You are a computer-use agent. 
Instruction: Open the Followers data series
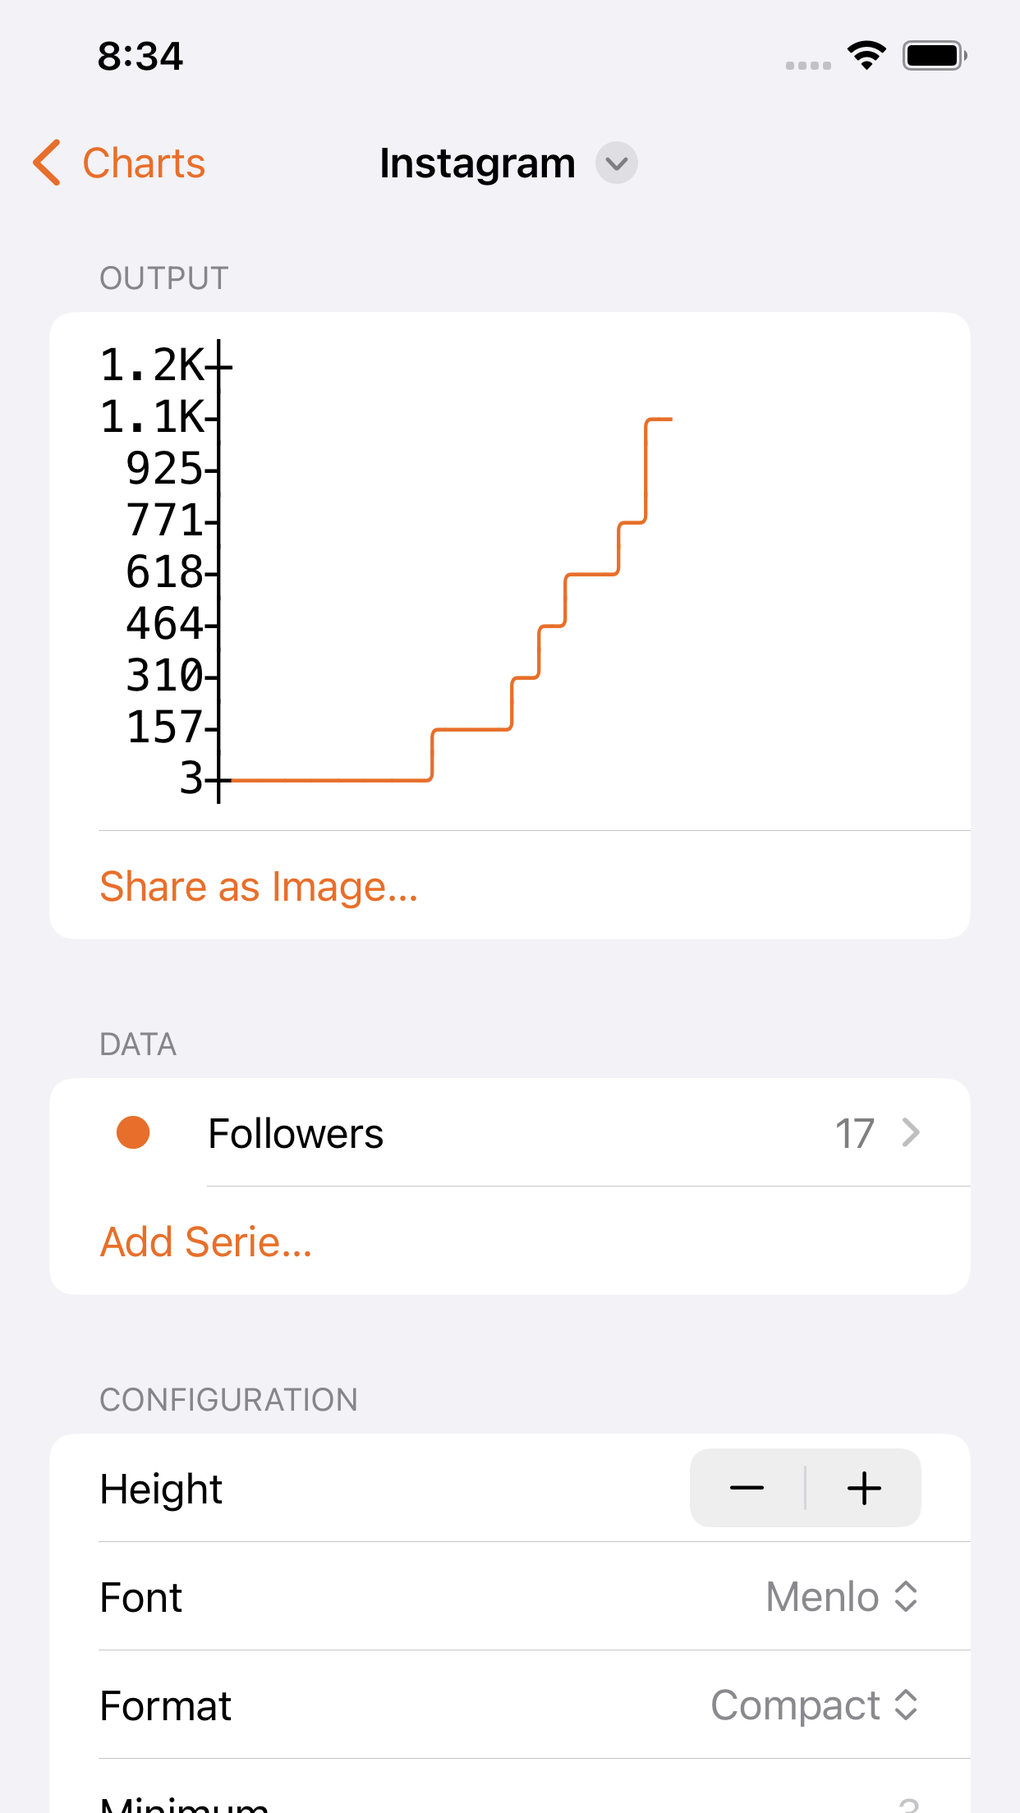click(296, 1134)
